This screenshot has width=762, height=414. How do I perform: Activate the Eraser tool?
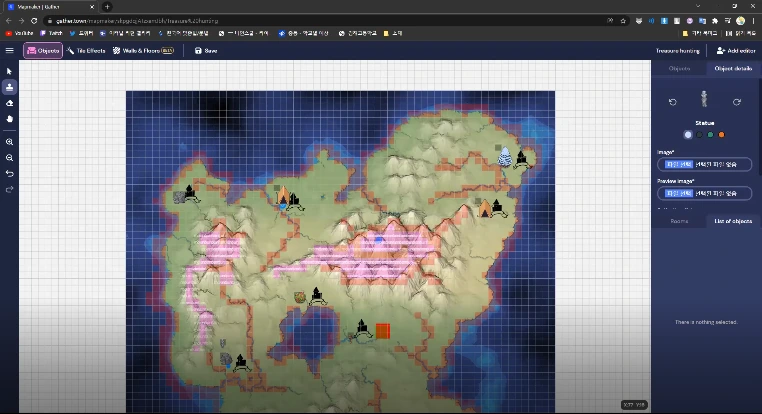9,103
